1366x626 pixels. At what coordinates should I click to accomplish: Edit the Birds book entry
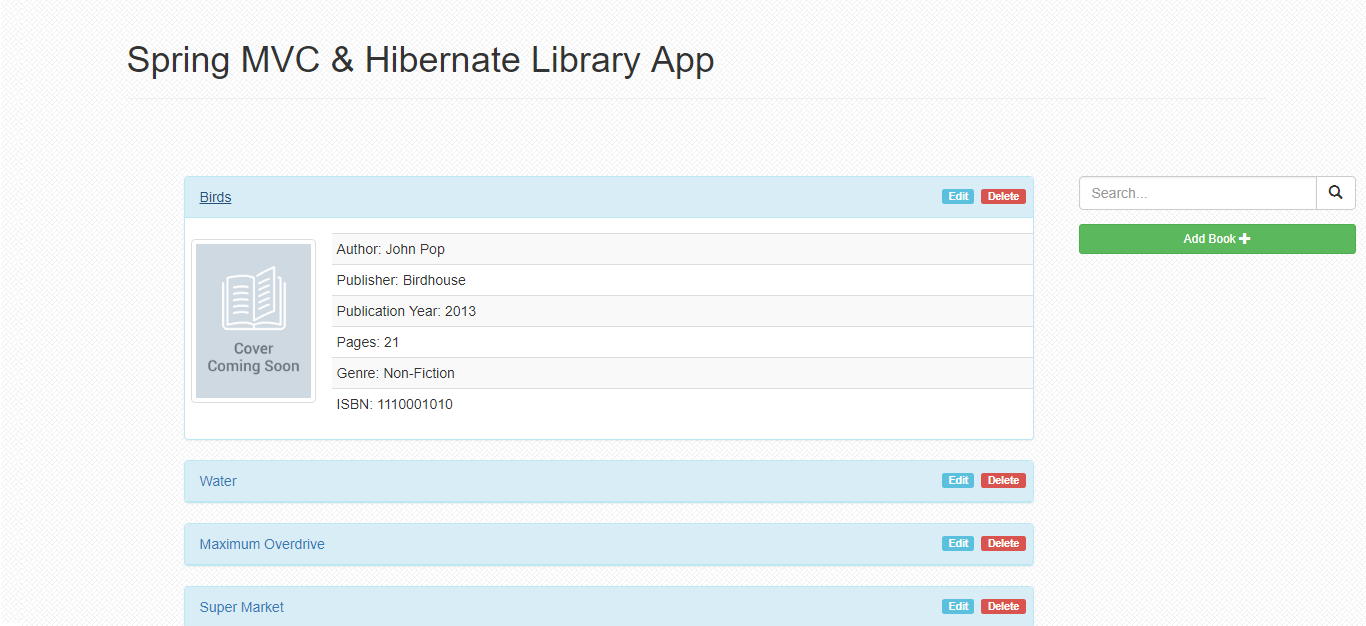[957, 196]
